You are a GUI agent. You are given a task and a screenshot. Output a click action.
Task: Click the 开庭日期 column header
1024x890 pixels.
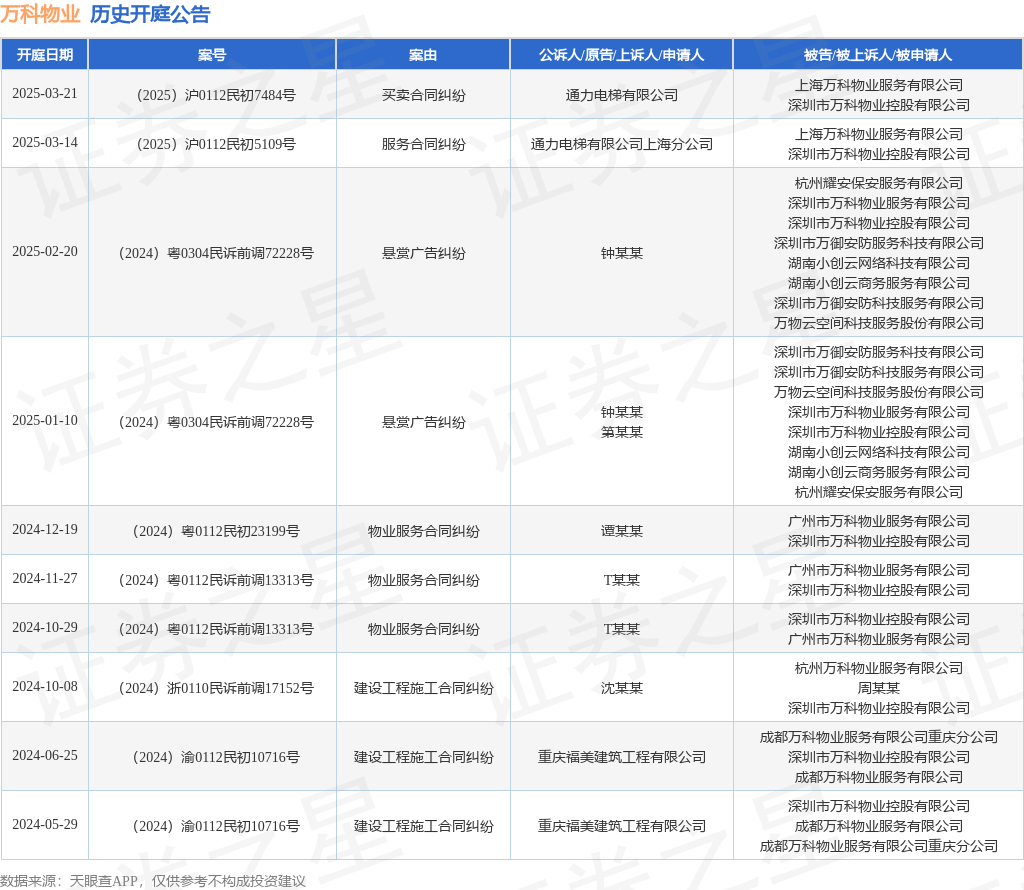[44, 55]
